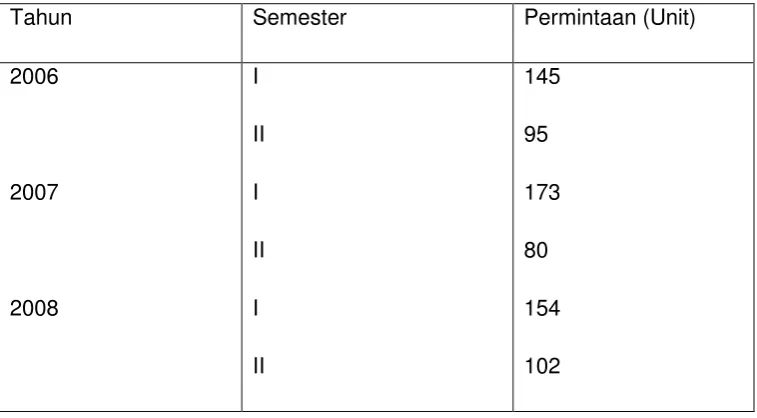Viewport: 757px width, 418px height.
Task: Click semester I for 2007
Action: [256, 192]
